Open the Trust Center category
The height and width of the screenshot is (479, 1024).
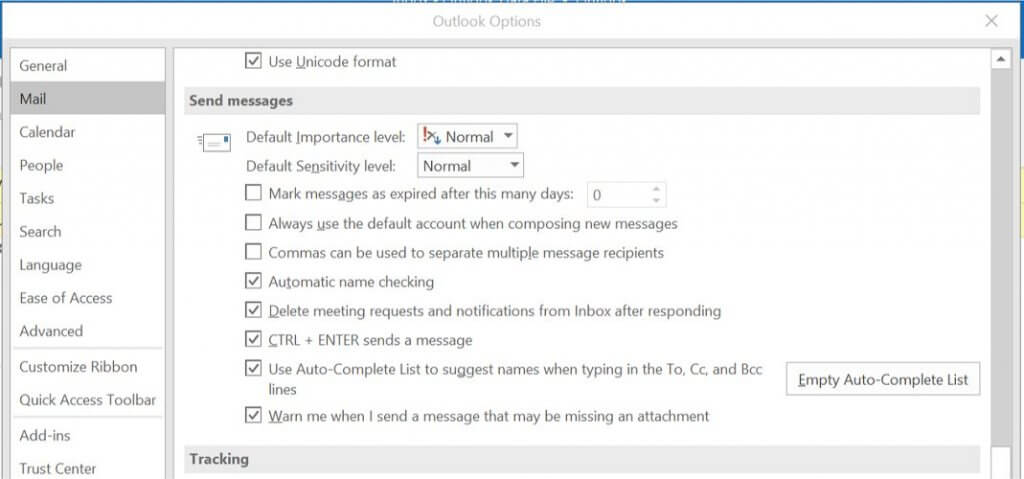[88, 469]
